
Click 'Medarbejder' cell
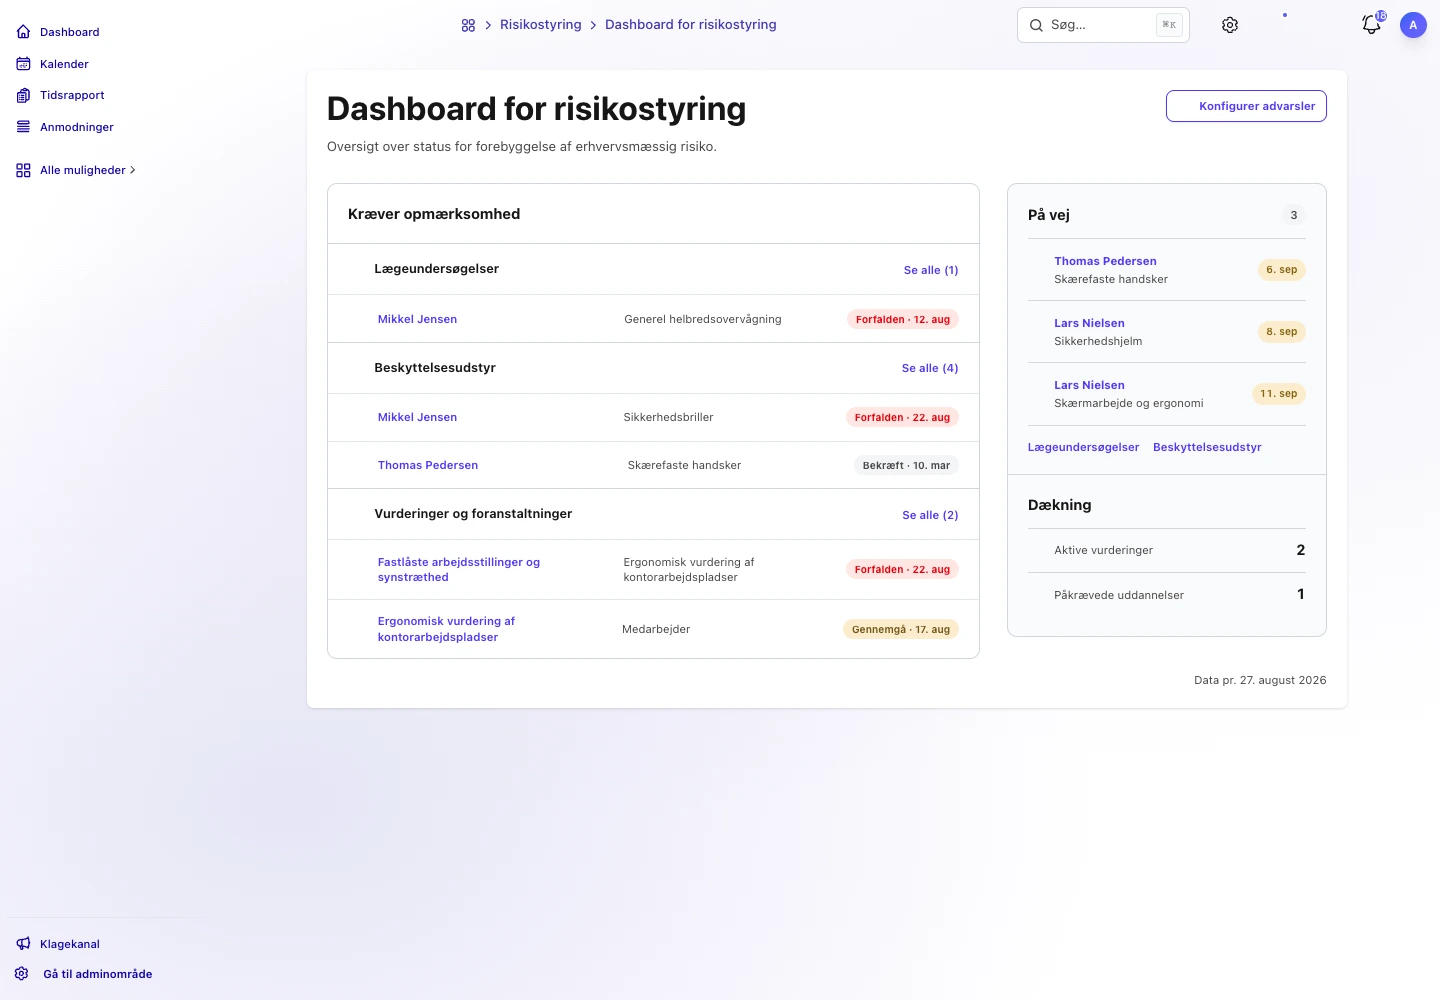[x=656, y=629]
